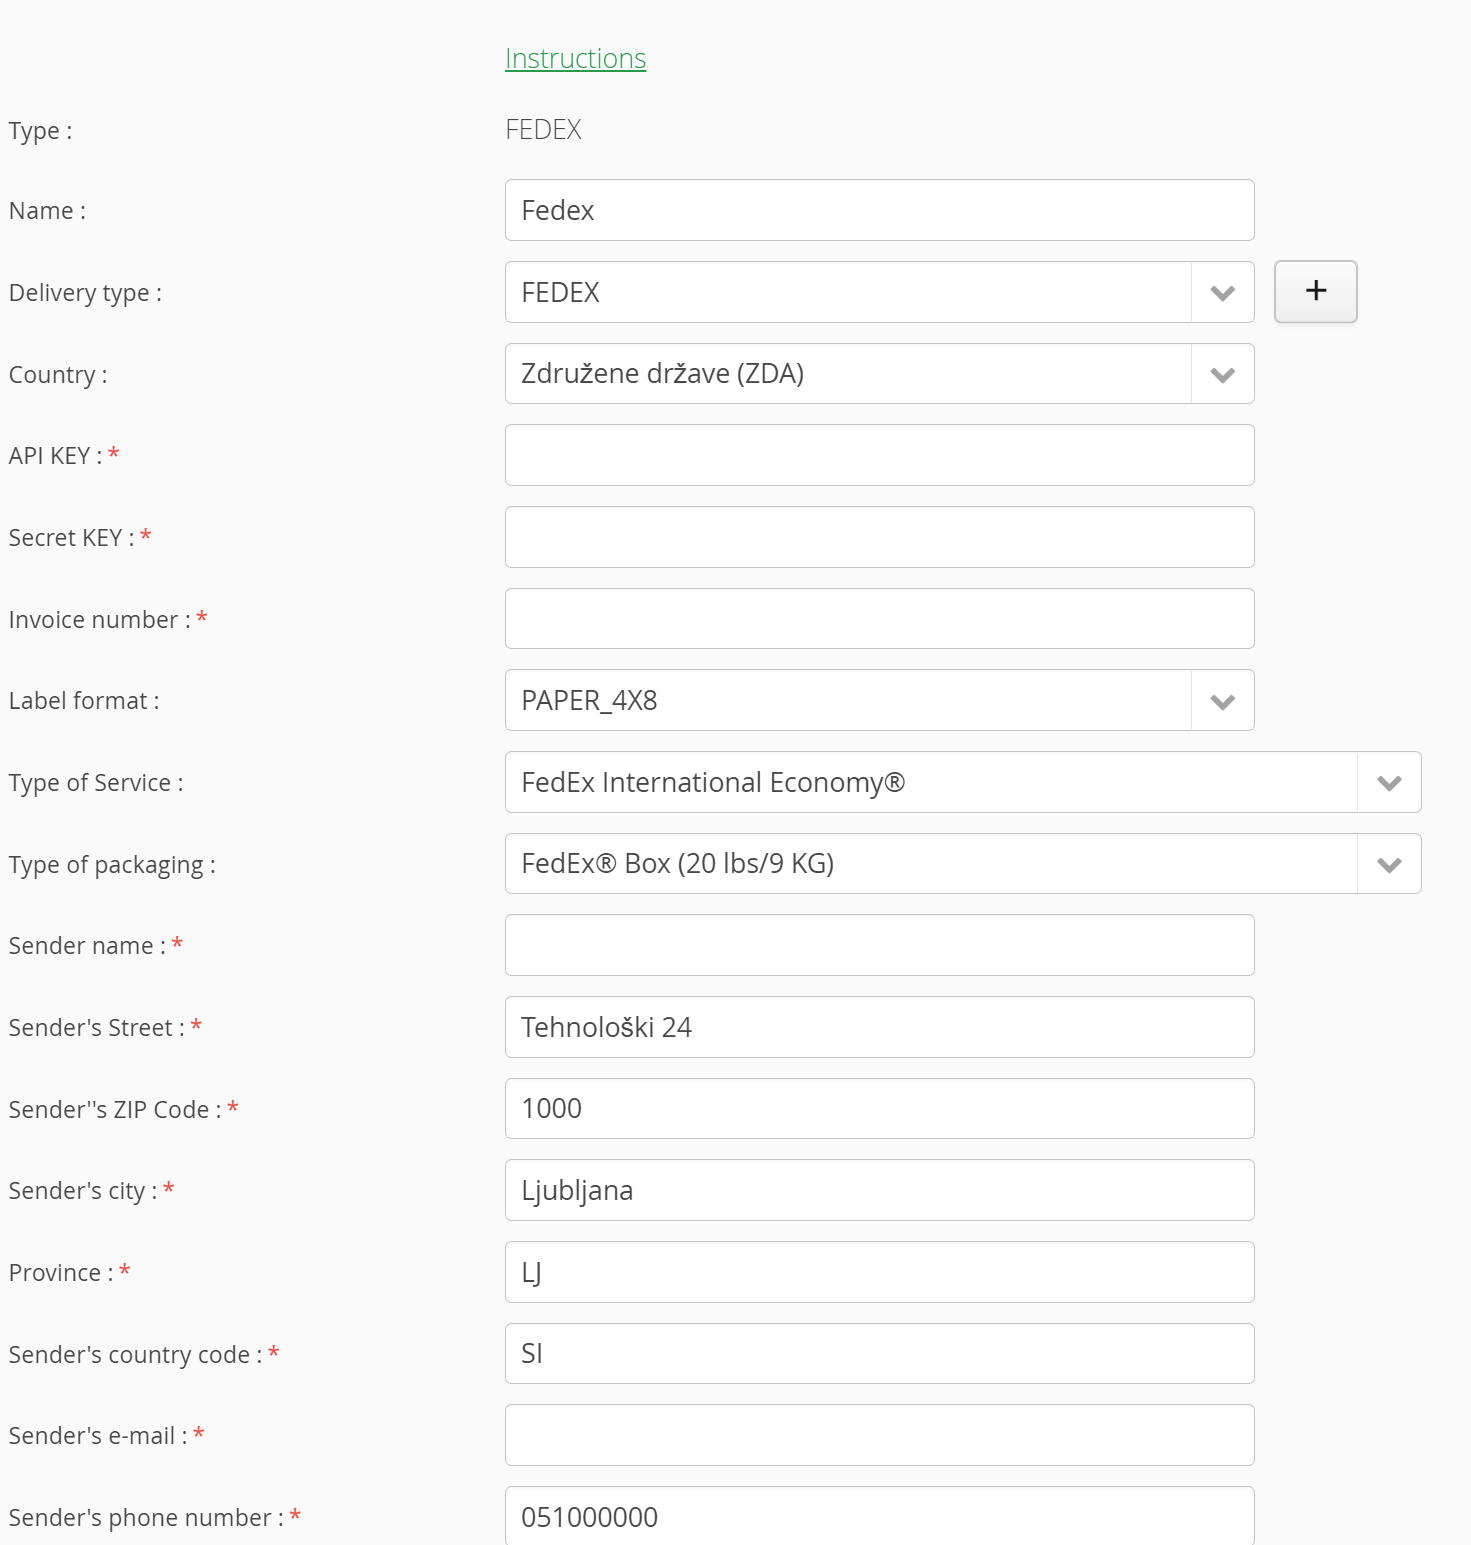Click the 'Delivery type :' label
Screen dimensions: 1471x1545
click(x=85, y=293)
